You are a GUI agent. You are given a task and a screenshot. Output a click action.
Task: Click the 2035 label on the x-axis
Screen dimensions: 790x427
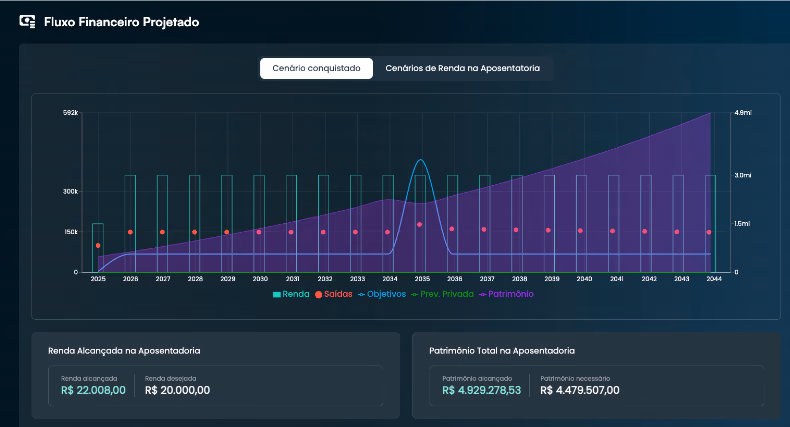[422, 278]
